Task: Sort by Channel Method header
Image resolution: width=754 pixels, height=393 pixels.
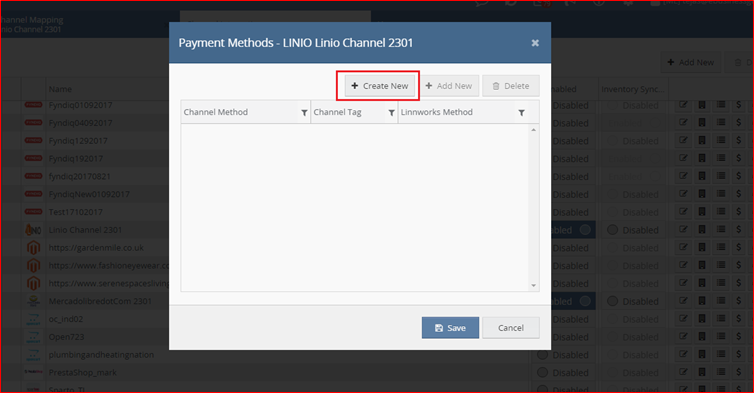Action: 215,112
